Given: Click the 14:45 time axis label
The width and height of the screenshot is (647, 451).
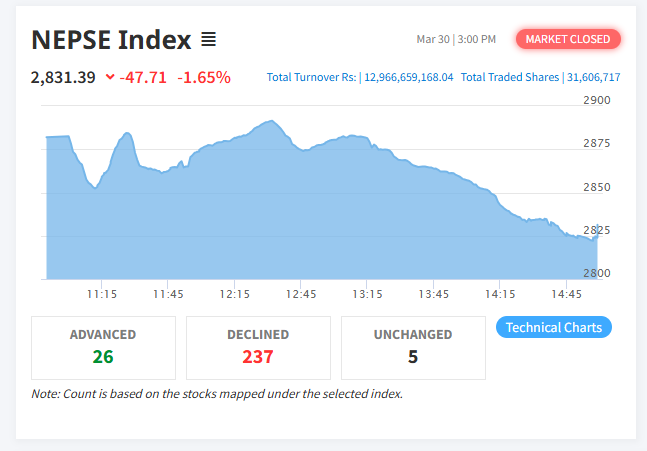Looking at the screenshot, I should tap(566, 294).
